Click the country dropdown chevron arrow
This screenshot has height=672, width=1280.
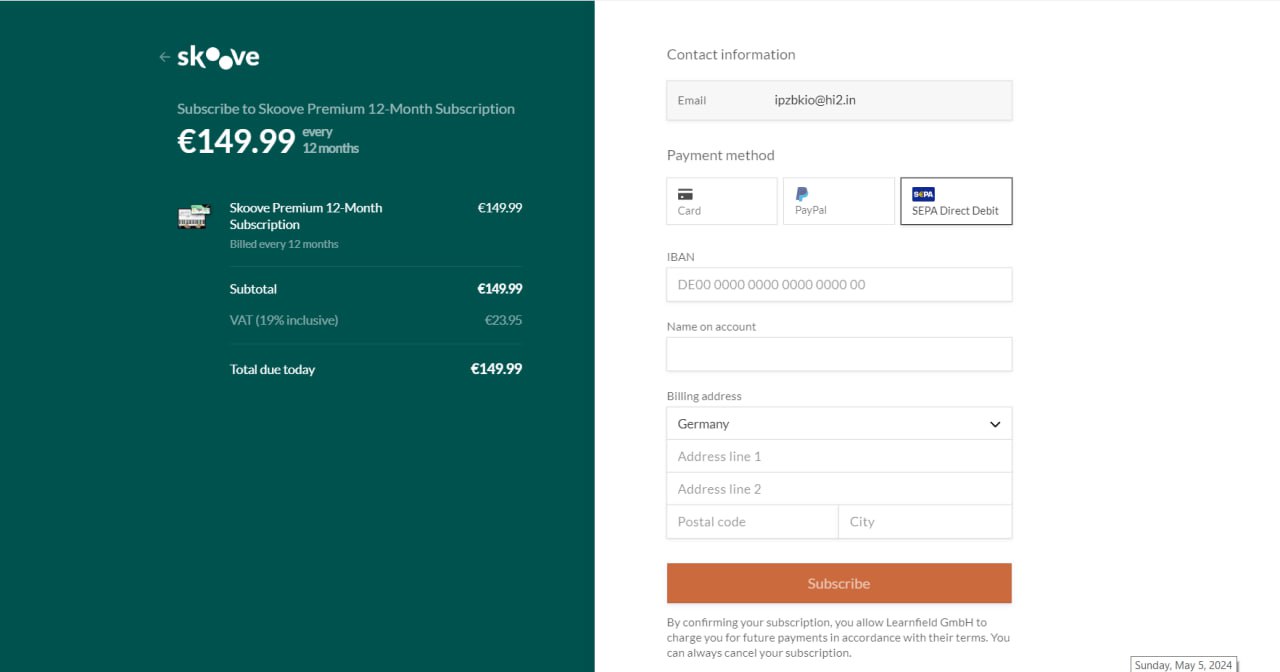coord(995,424)
